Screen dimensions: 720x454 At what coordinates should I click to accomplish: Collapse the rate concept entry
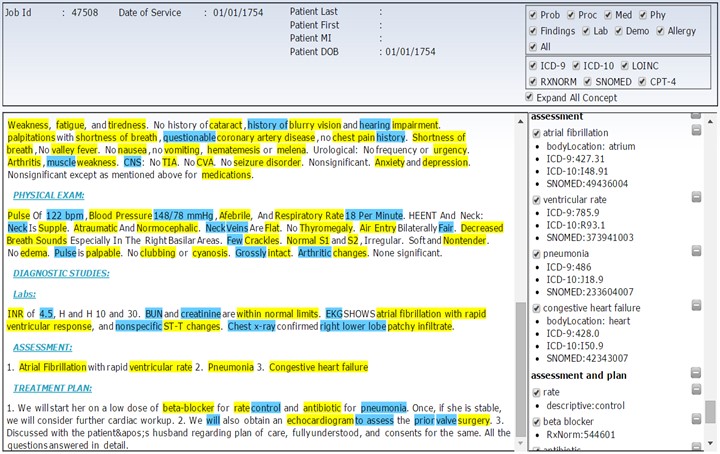[x=695, y=393]
